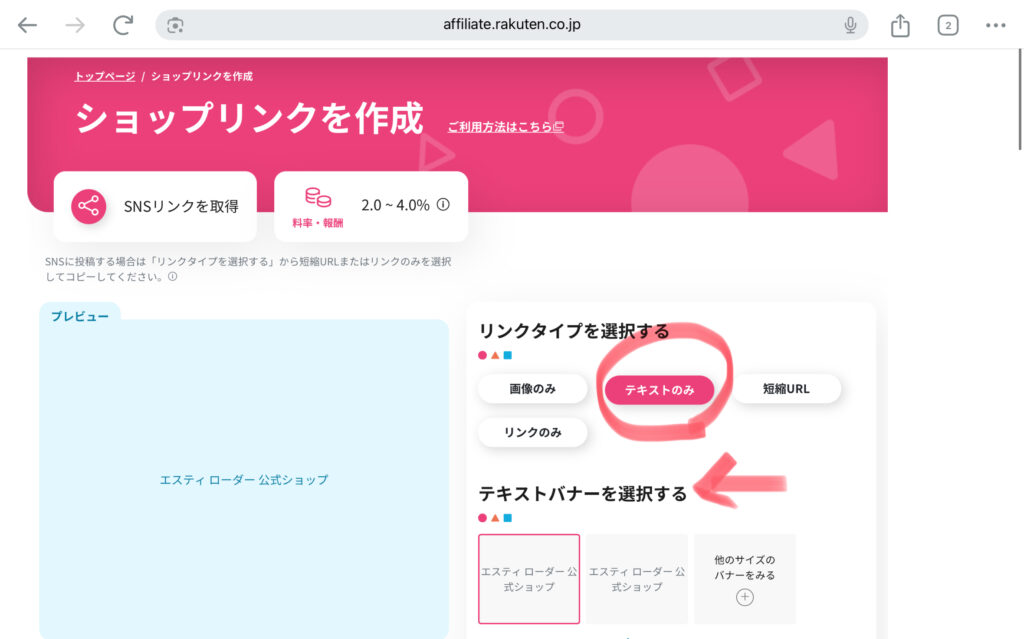Viewport: 1024px width, 639px height.
Task: Choose the 短縮URL link type
Action: point(786,389)
